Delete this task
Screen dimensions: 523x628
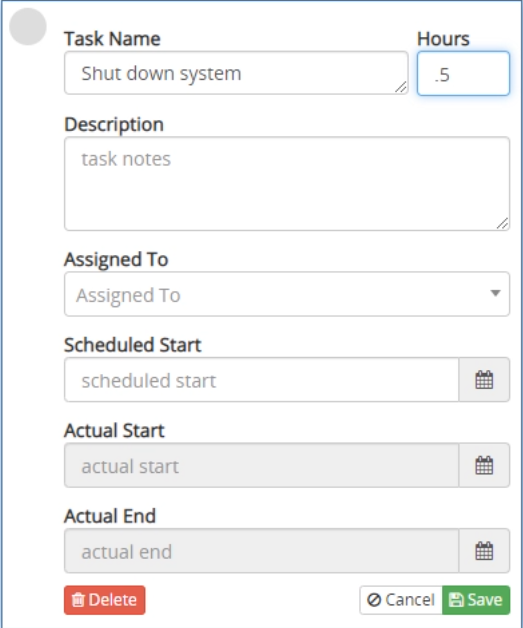pyautogui.click(x=105, y=600)
